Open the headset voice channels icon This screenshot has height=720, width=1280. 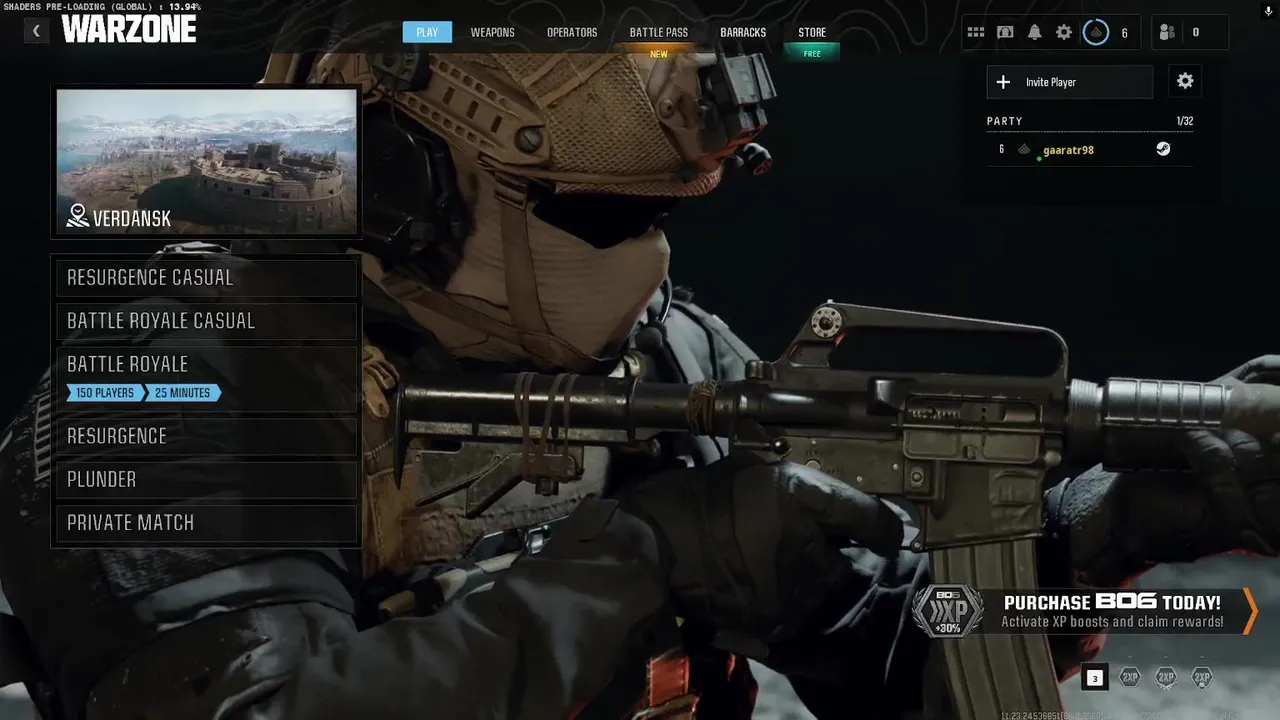tap(1005, 32)
